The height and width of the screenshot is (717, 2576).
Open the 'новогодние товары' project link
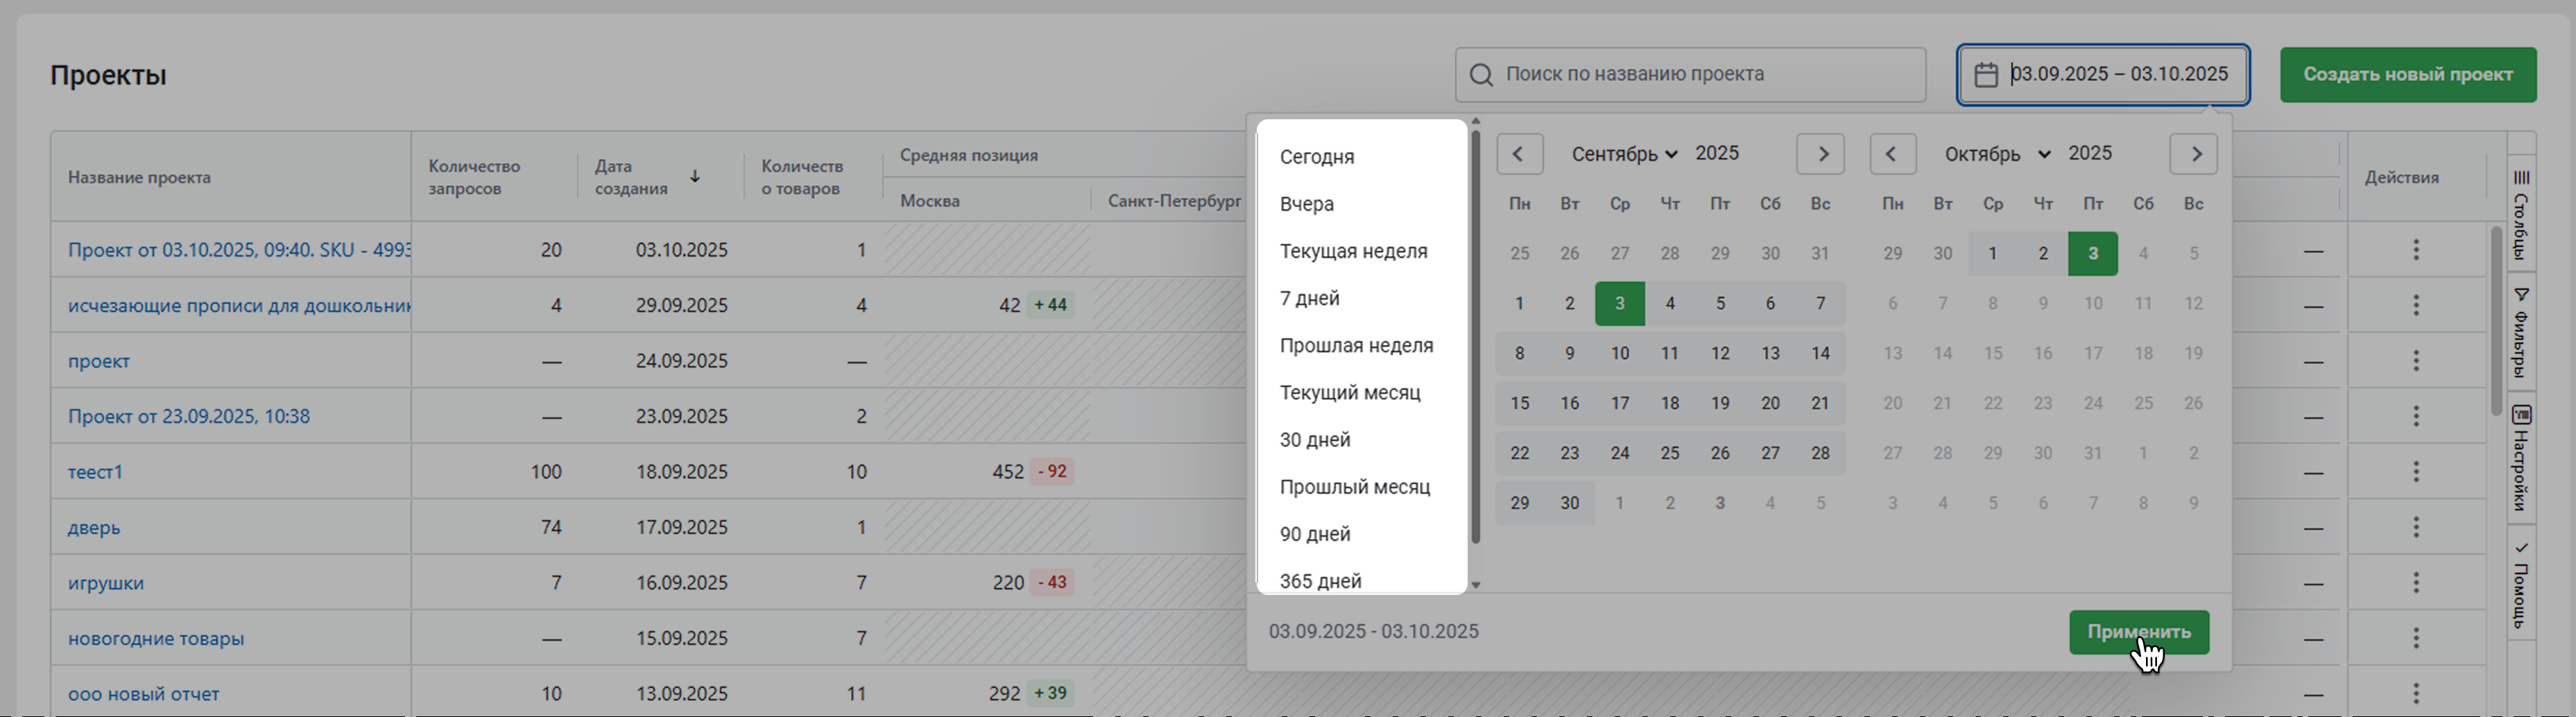click(156, 638)
